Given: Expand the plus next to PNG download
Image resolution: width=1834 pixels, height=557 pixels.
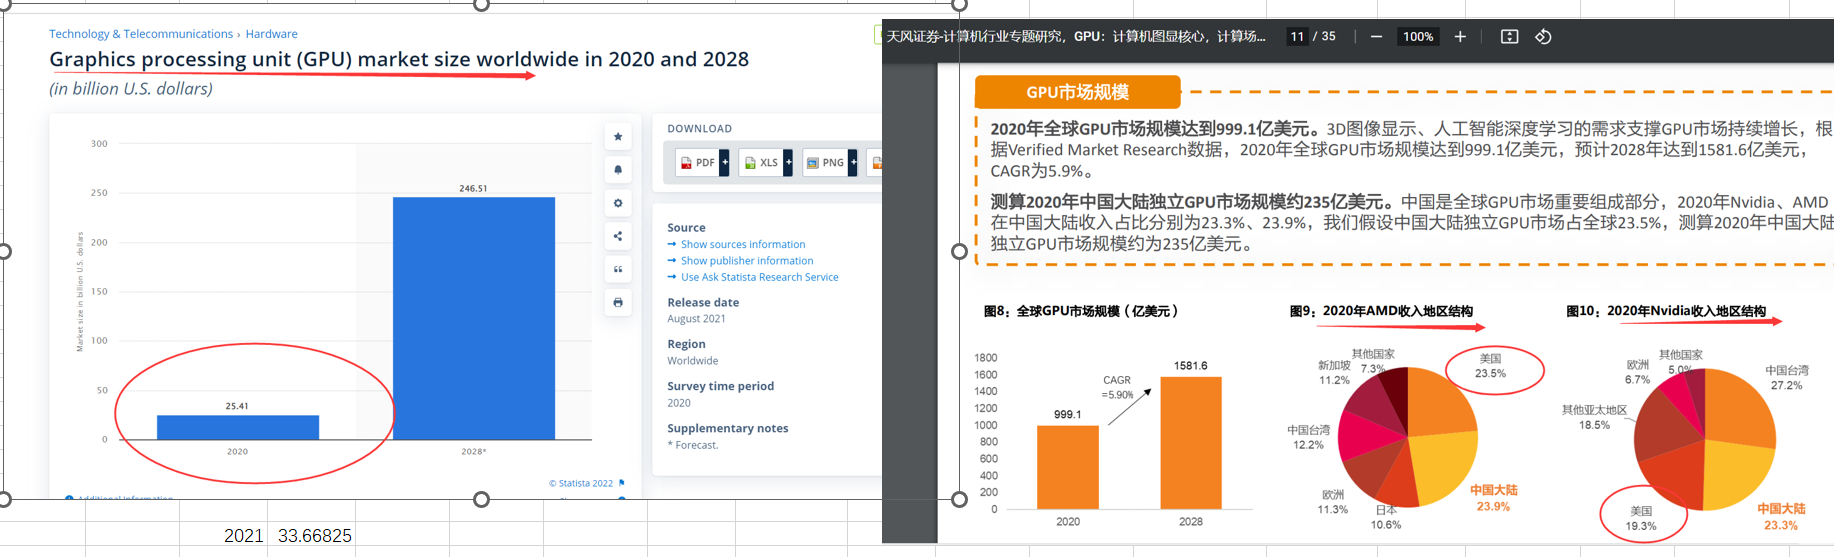Looking at the screenshot, I should point(853,162).
